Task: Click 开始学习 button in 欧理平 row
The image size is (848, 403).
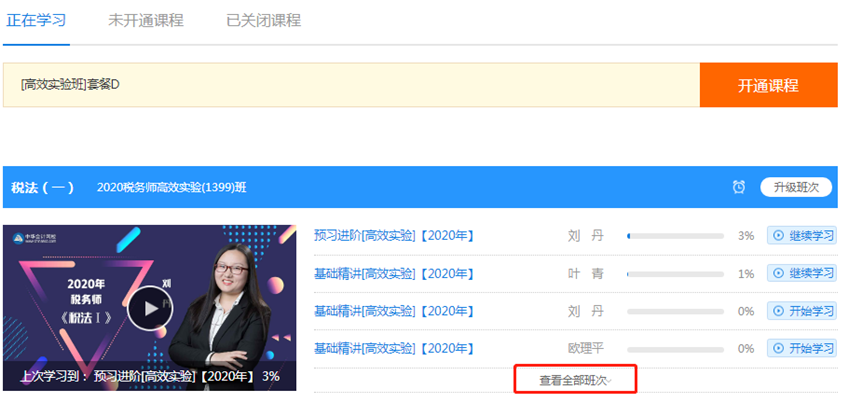Action: 801,348
